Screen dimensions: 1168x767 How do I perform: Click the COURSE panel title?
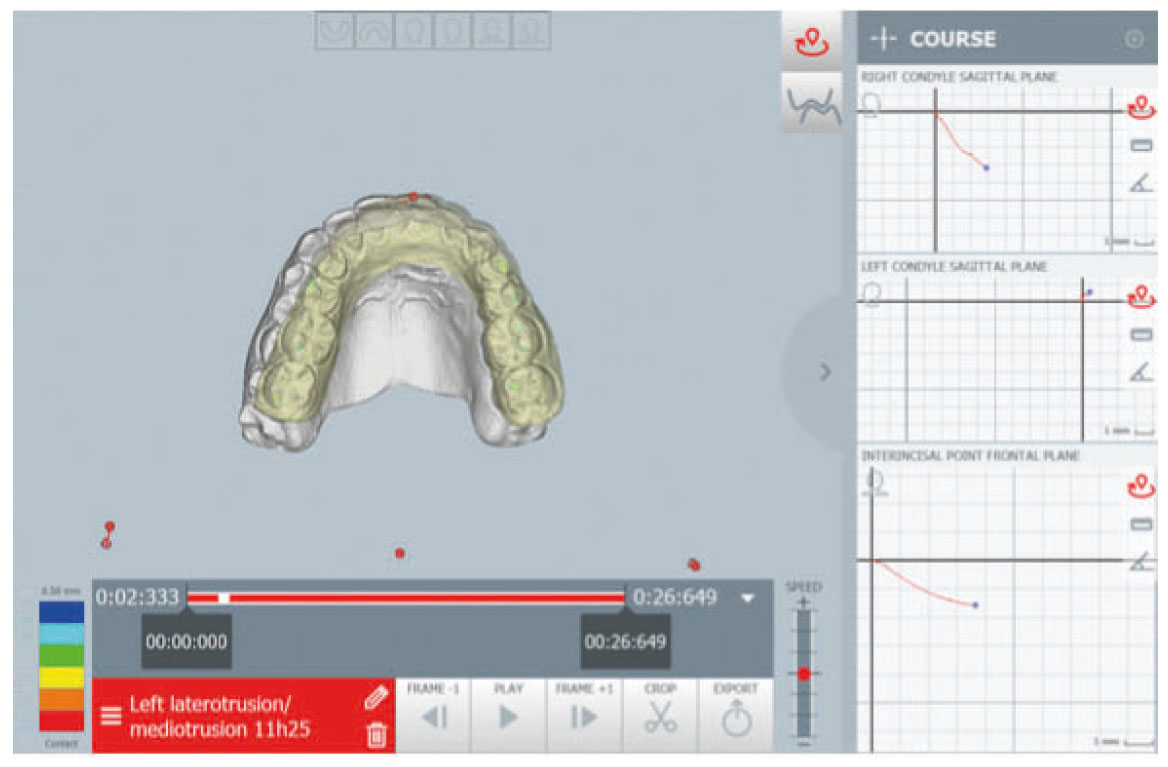tap(953, 39)
